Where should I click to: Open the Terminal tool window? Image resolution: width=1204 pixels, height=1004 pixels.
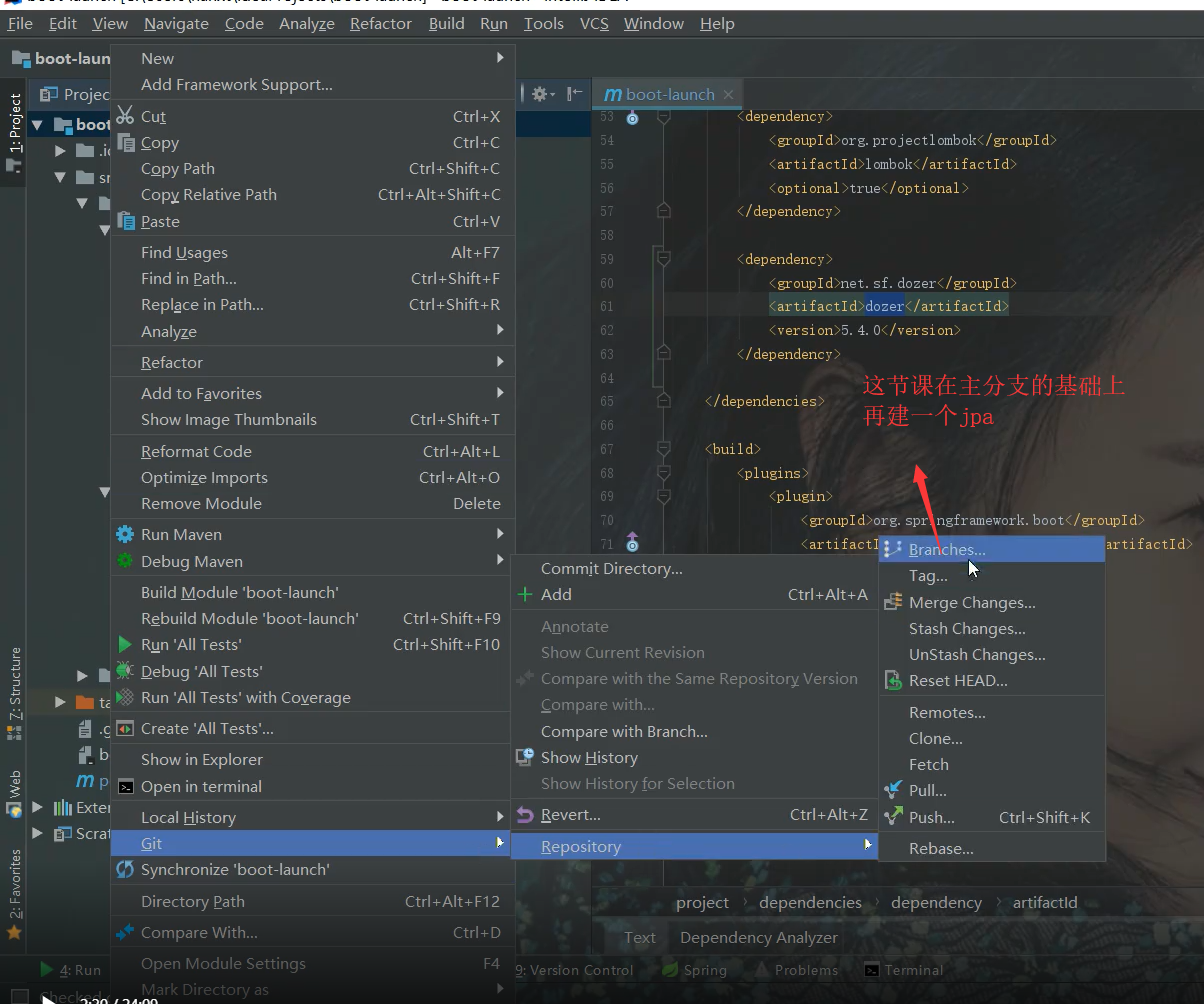point(904,969)
